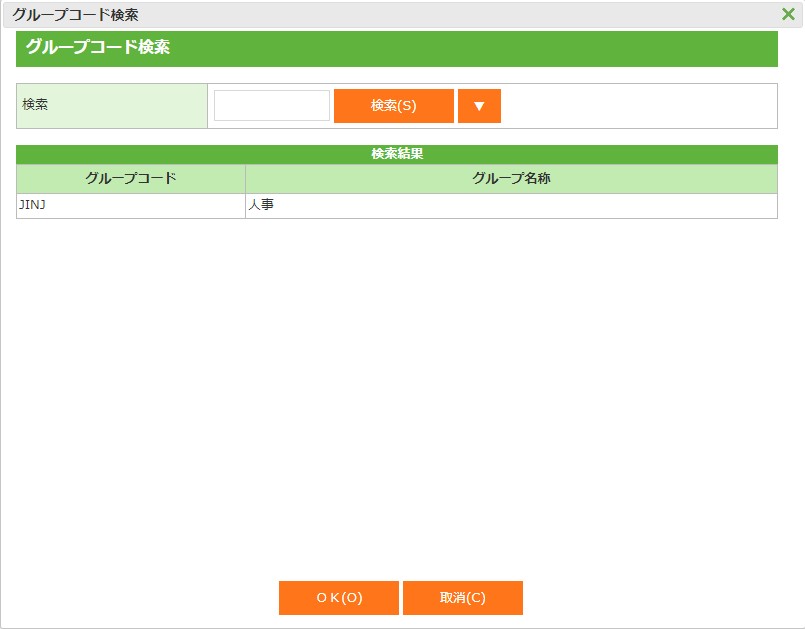Select the 人事 group name cell
Image resolution: width=805 pixels, height=629 pixels.
click(x=511, y=206)
